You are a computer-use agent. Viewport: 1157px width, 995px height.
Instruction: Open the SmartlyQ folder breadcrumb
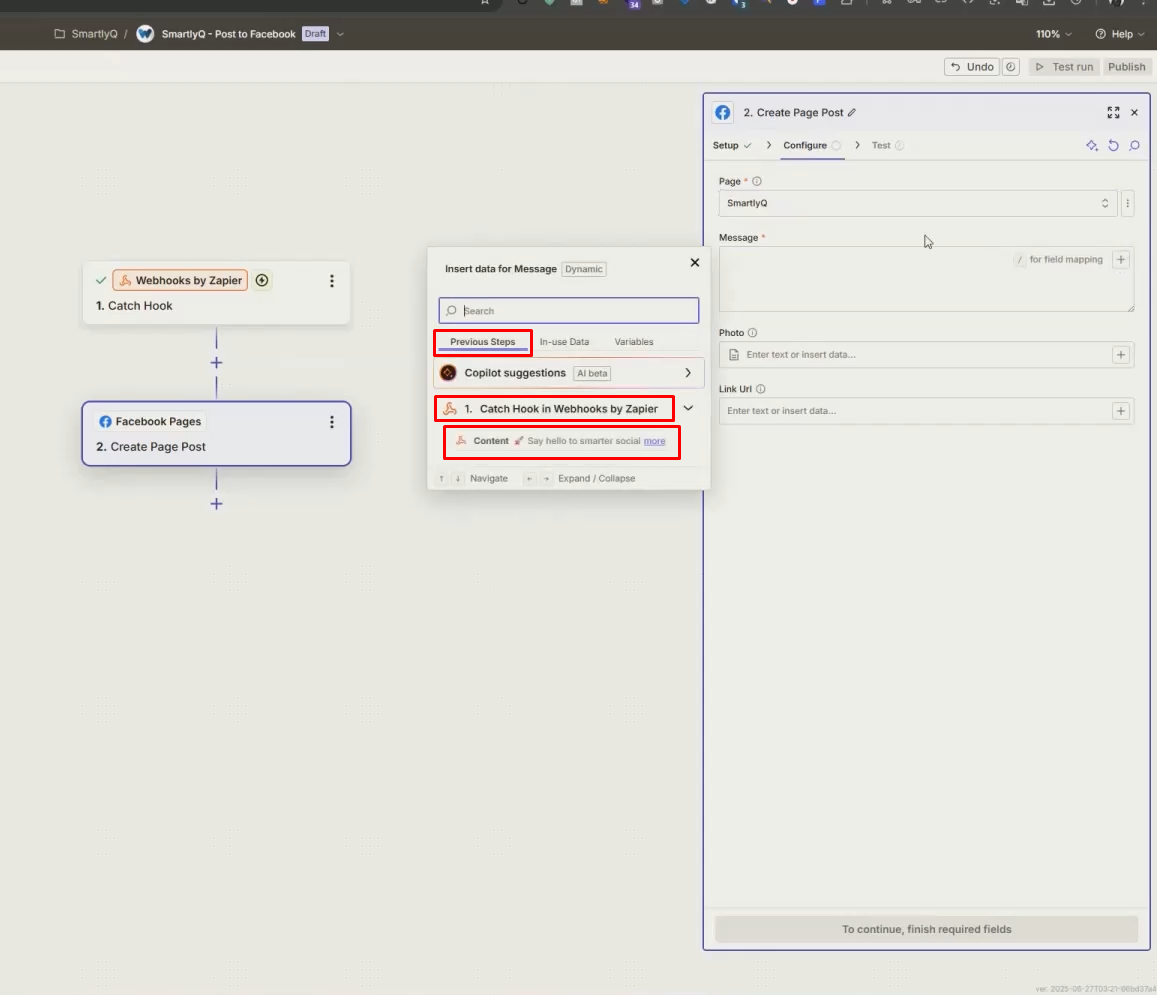click(x=86, y=34)
